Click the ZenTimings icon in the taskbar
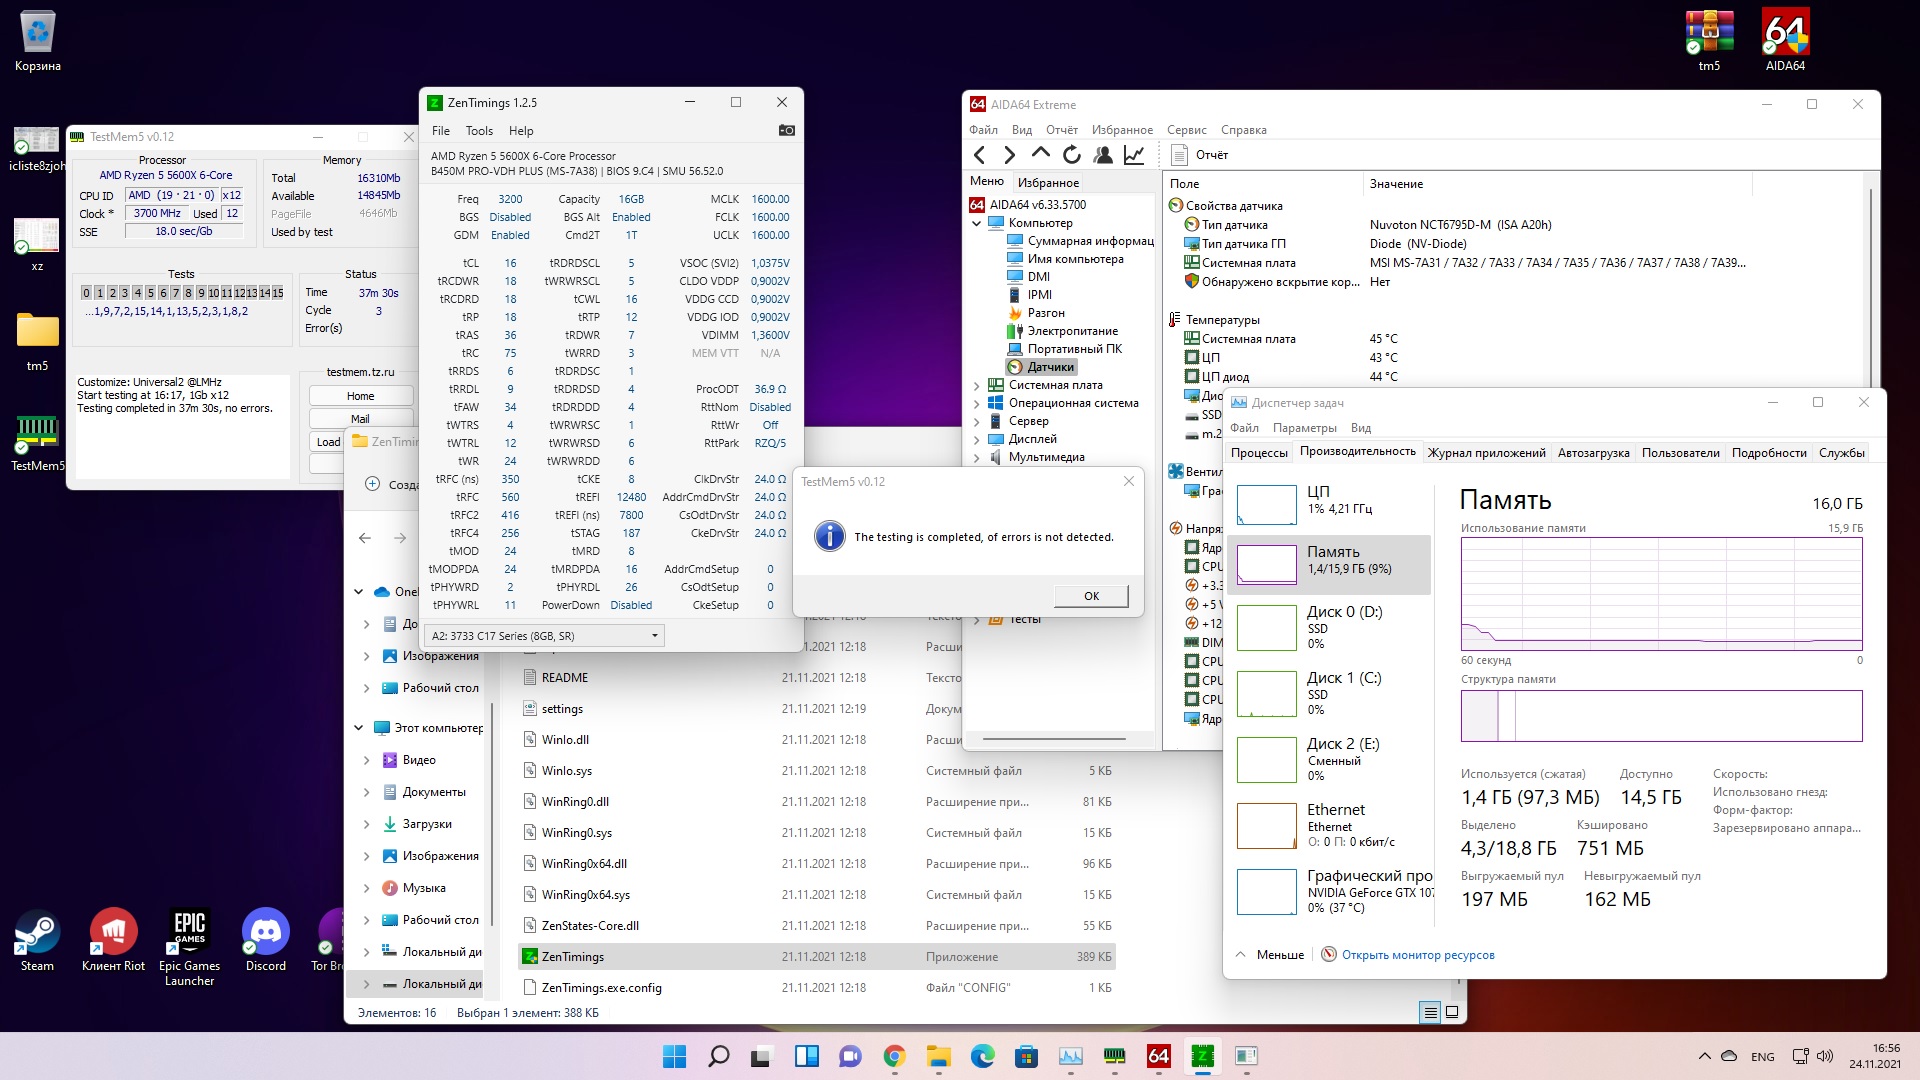Image resolution: width=1920 pixels, height=1080 pixels. (x=1202, y=1056)
